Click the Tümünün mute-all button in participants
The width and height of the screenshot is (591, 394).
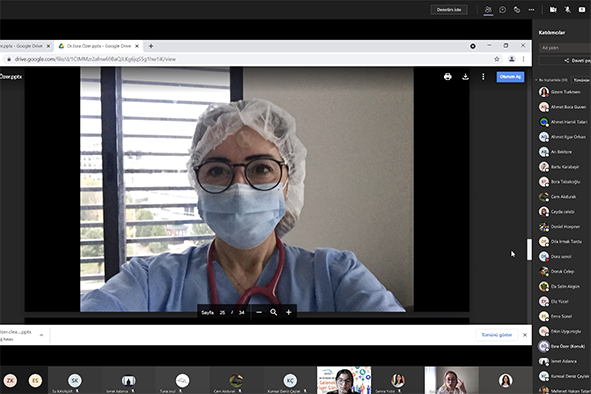[581, 80]
